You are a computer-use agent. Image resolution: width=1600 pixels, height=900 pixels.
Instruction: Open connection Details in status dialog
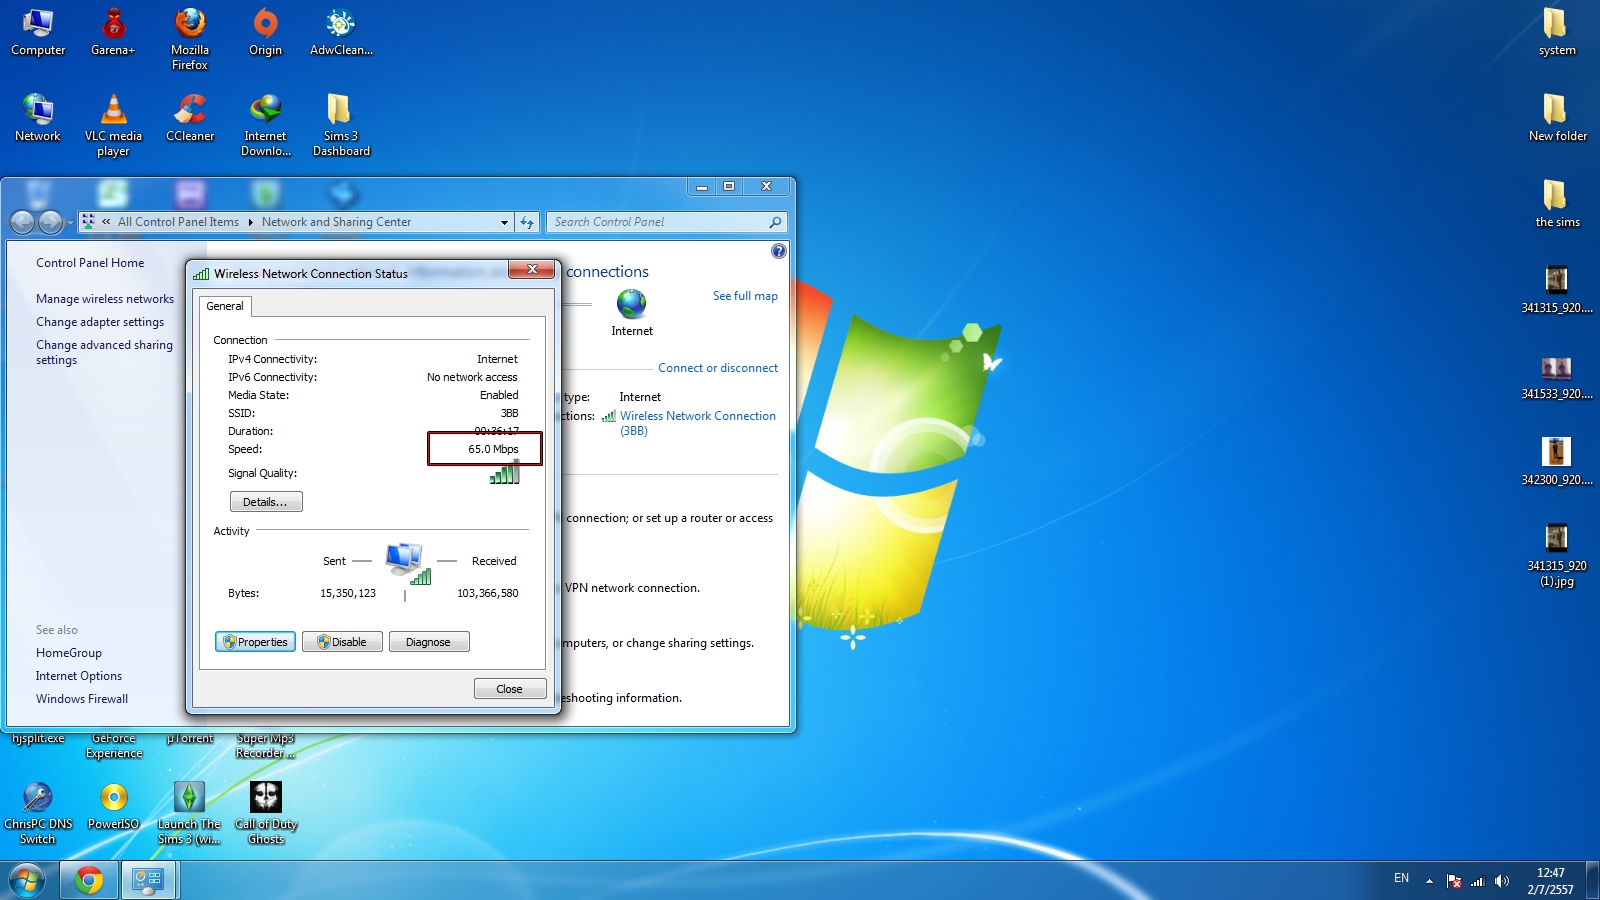point(266,502)
